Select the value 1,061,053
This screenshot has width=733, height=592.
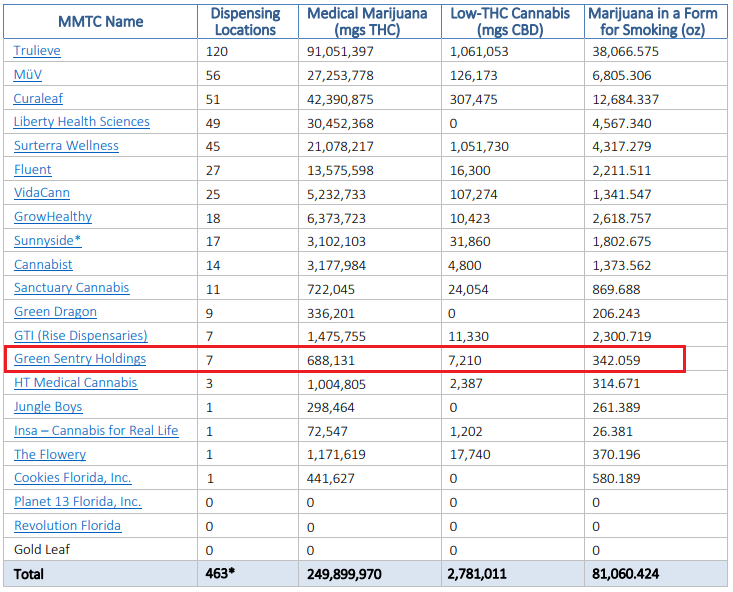pos(479,51)
